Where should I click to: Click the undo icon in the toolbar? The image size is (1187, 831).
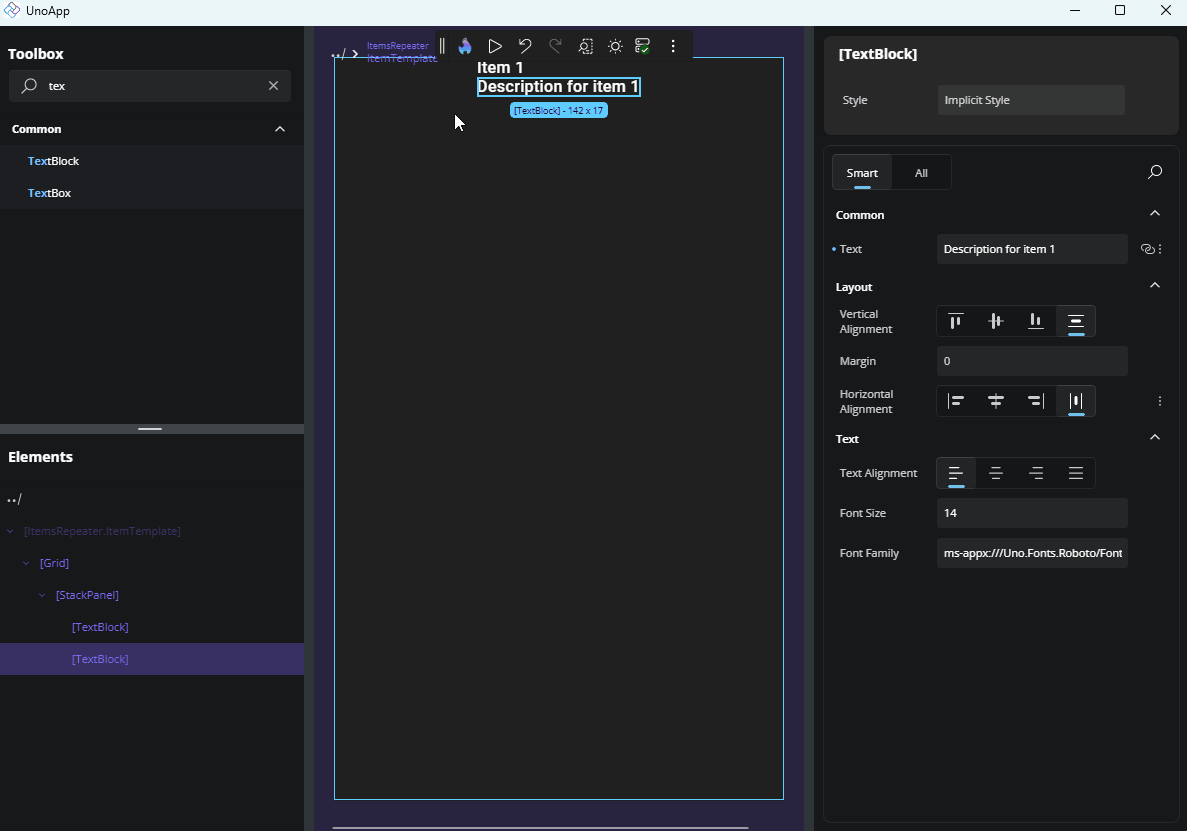tap(525, 45)
